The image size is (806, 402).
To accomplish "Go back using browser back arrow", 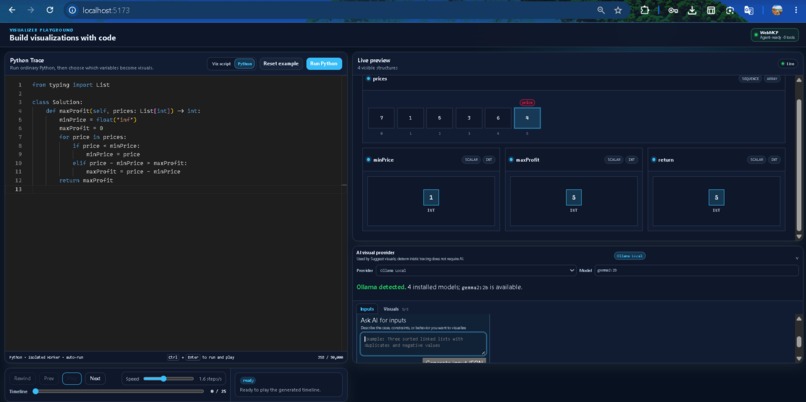I will click(x=12, y=10).
